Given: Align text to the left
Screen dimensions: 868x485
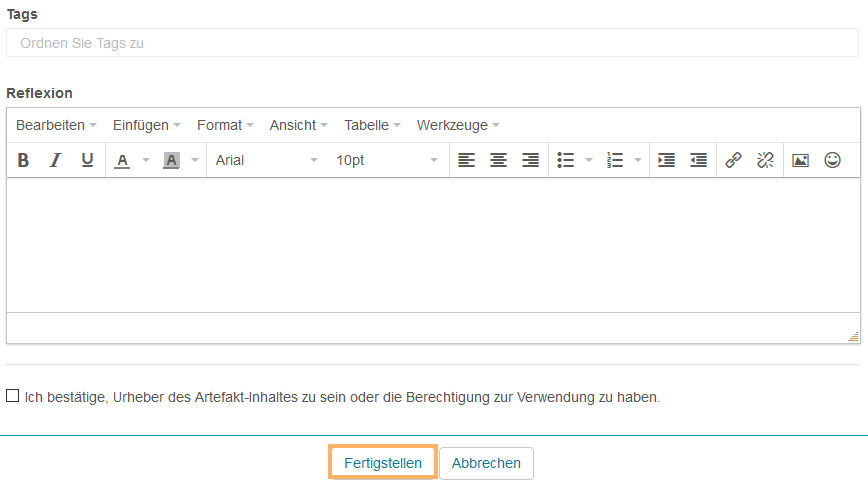Looking at the screenshot, I should [x=466, y=160].
